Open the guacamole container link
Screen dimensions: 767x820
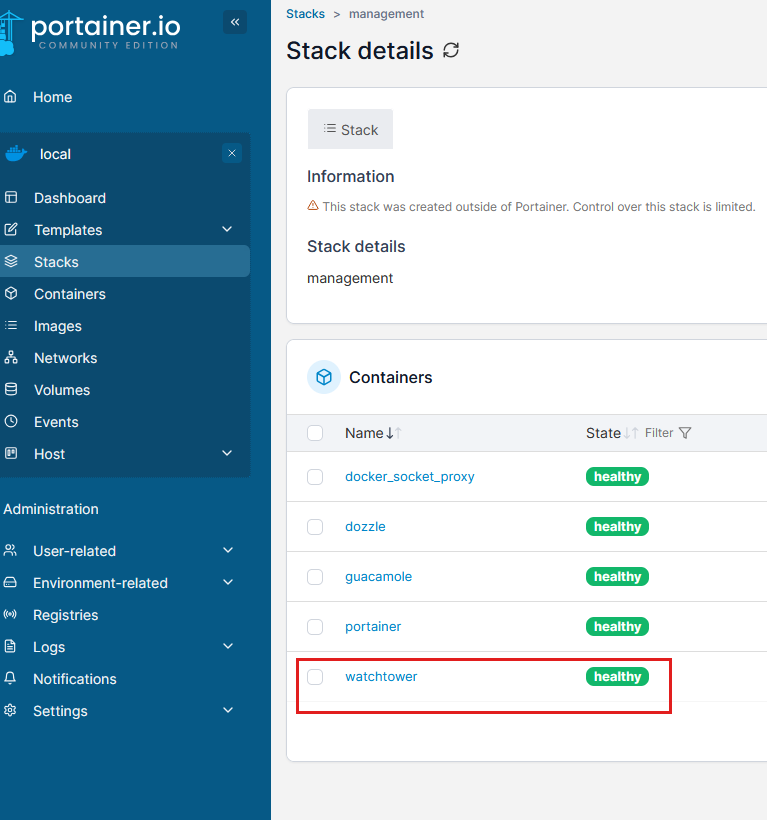tap(379, 576)
